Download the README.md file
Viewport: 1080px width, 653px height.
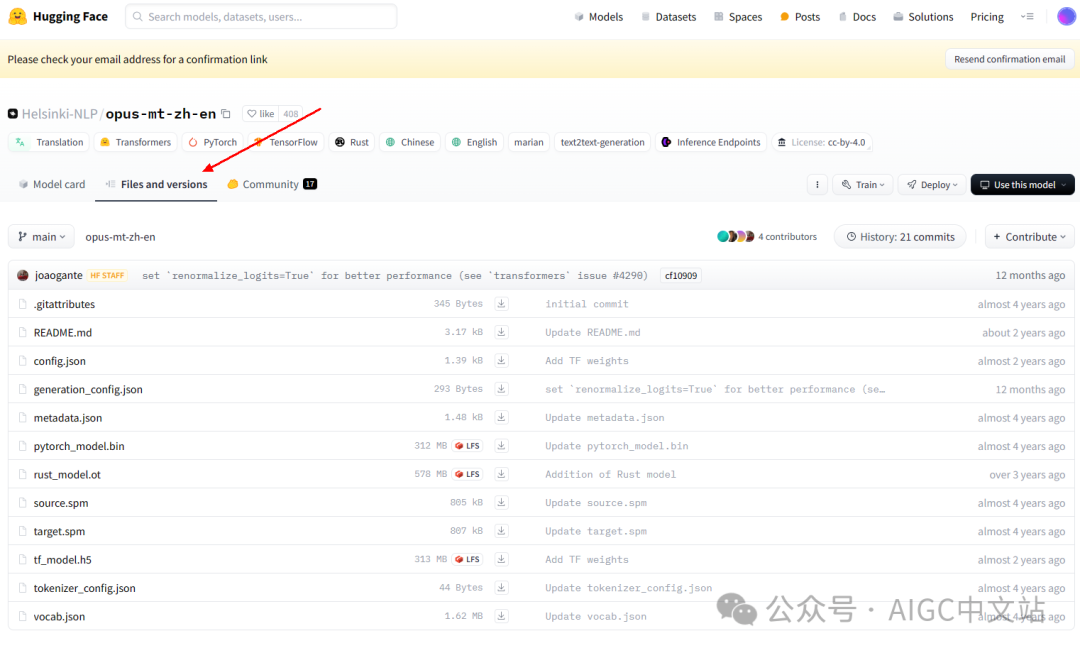[501, 332]
